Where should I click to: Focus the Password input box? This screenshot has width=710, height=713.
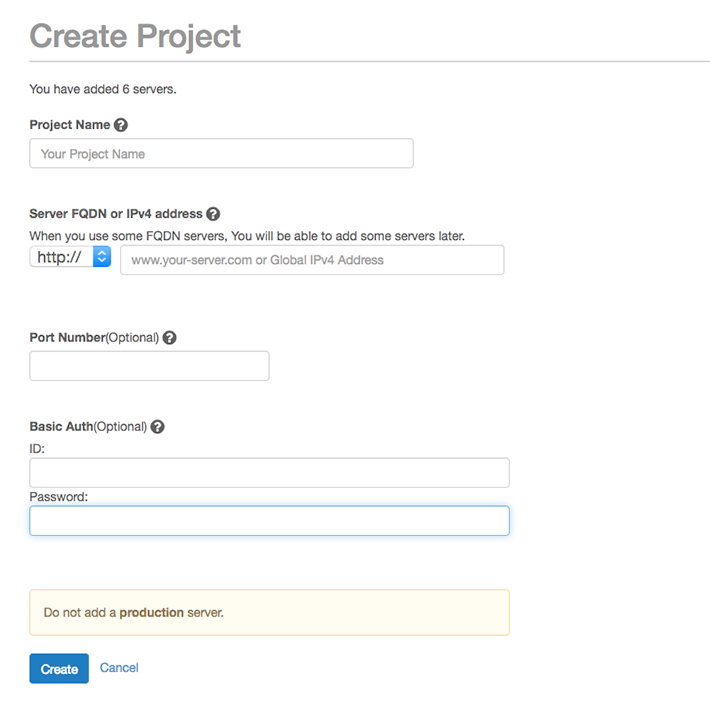click(269, 521)
